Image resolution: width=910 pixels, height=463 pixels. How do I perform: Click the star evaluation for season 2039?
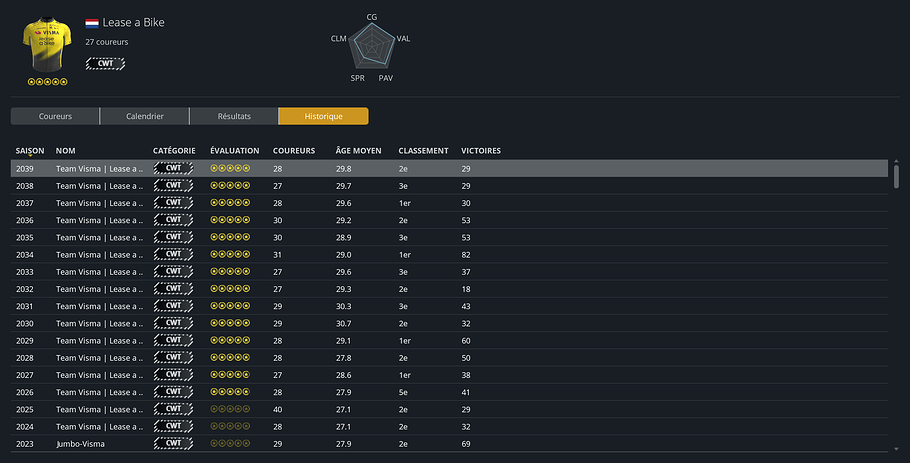pyautogui.click(x=230, y=168)
